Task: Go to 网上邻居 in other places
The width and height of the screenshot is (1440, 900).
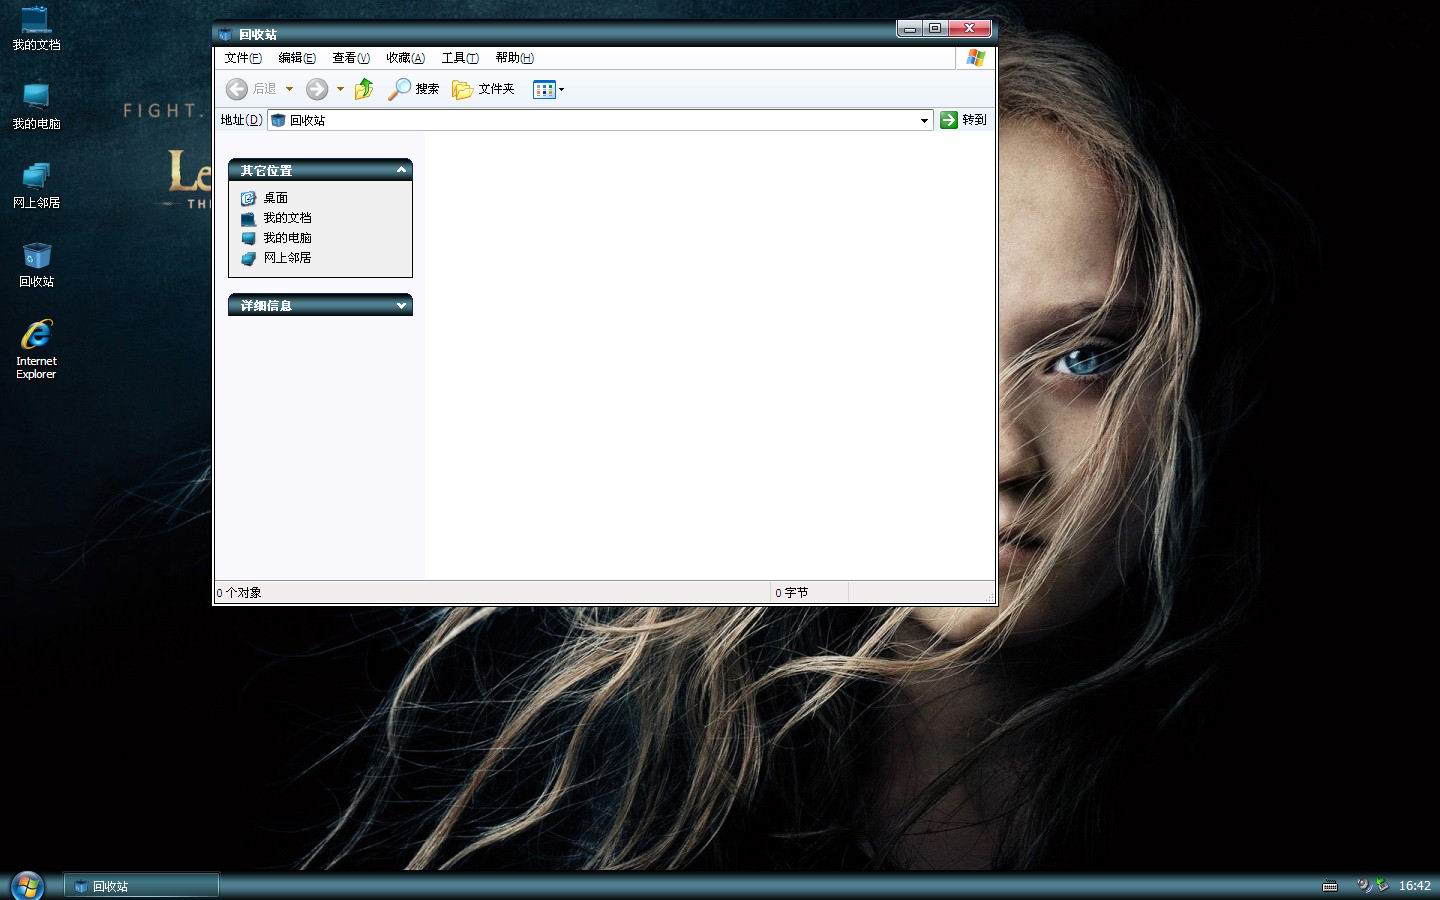Action: [x=276, y=258]
